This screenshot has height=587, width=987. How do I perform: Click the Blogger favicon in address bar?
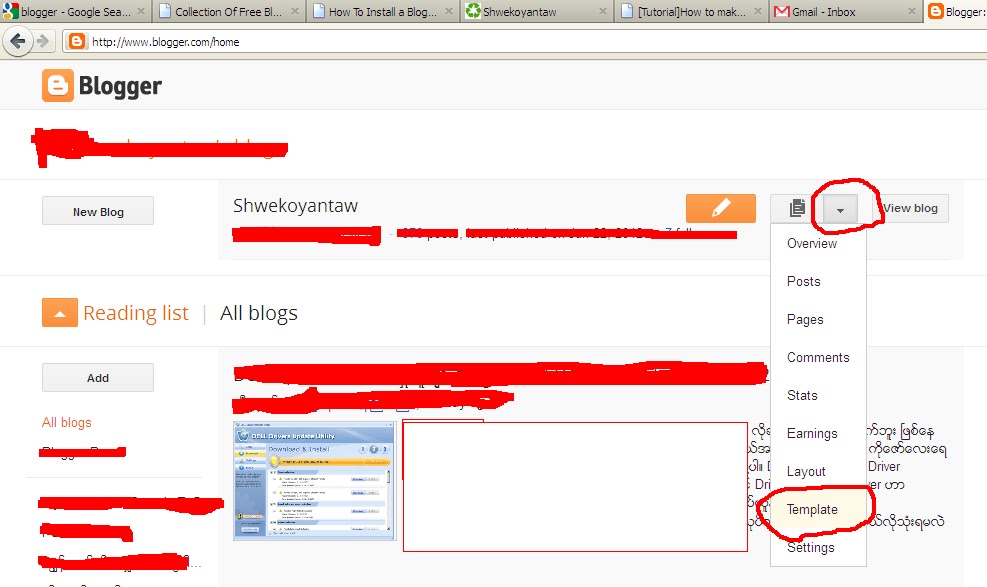pyautogui.click(x=76, y=42)
